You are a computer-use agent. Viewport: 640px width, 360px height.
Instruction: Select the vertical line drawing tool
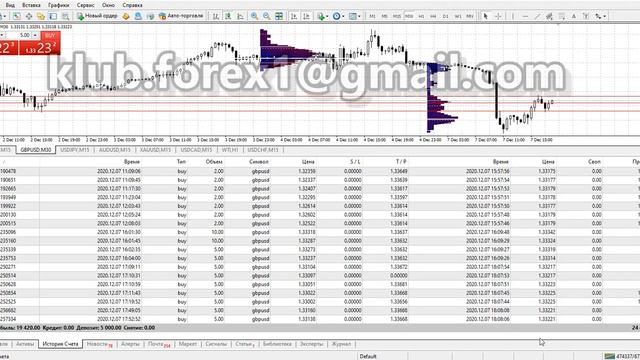513,16
